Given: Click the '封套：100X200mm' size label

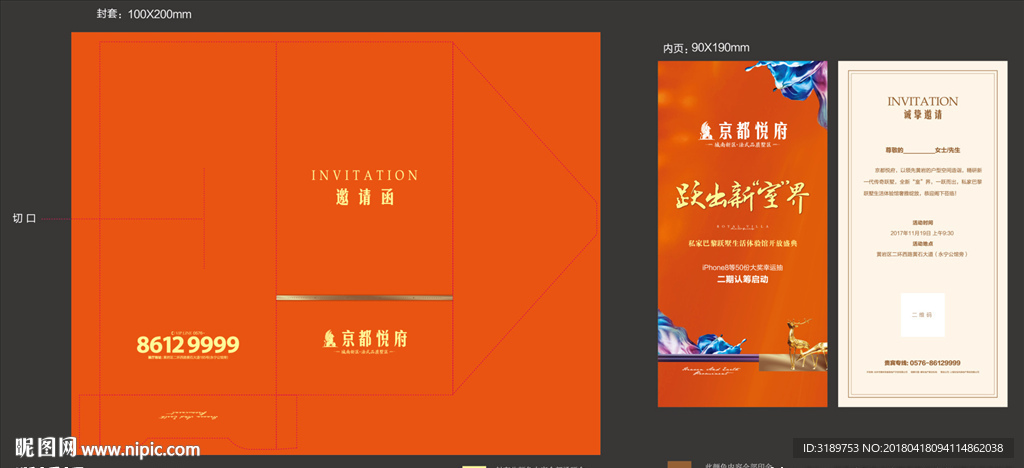Looking at the screenshot, I should tap(144, 14).
